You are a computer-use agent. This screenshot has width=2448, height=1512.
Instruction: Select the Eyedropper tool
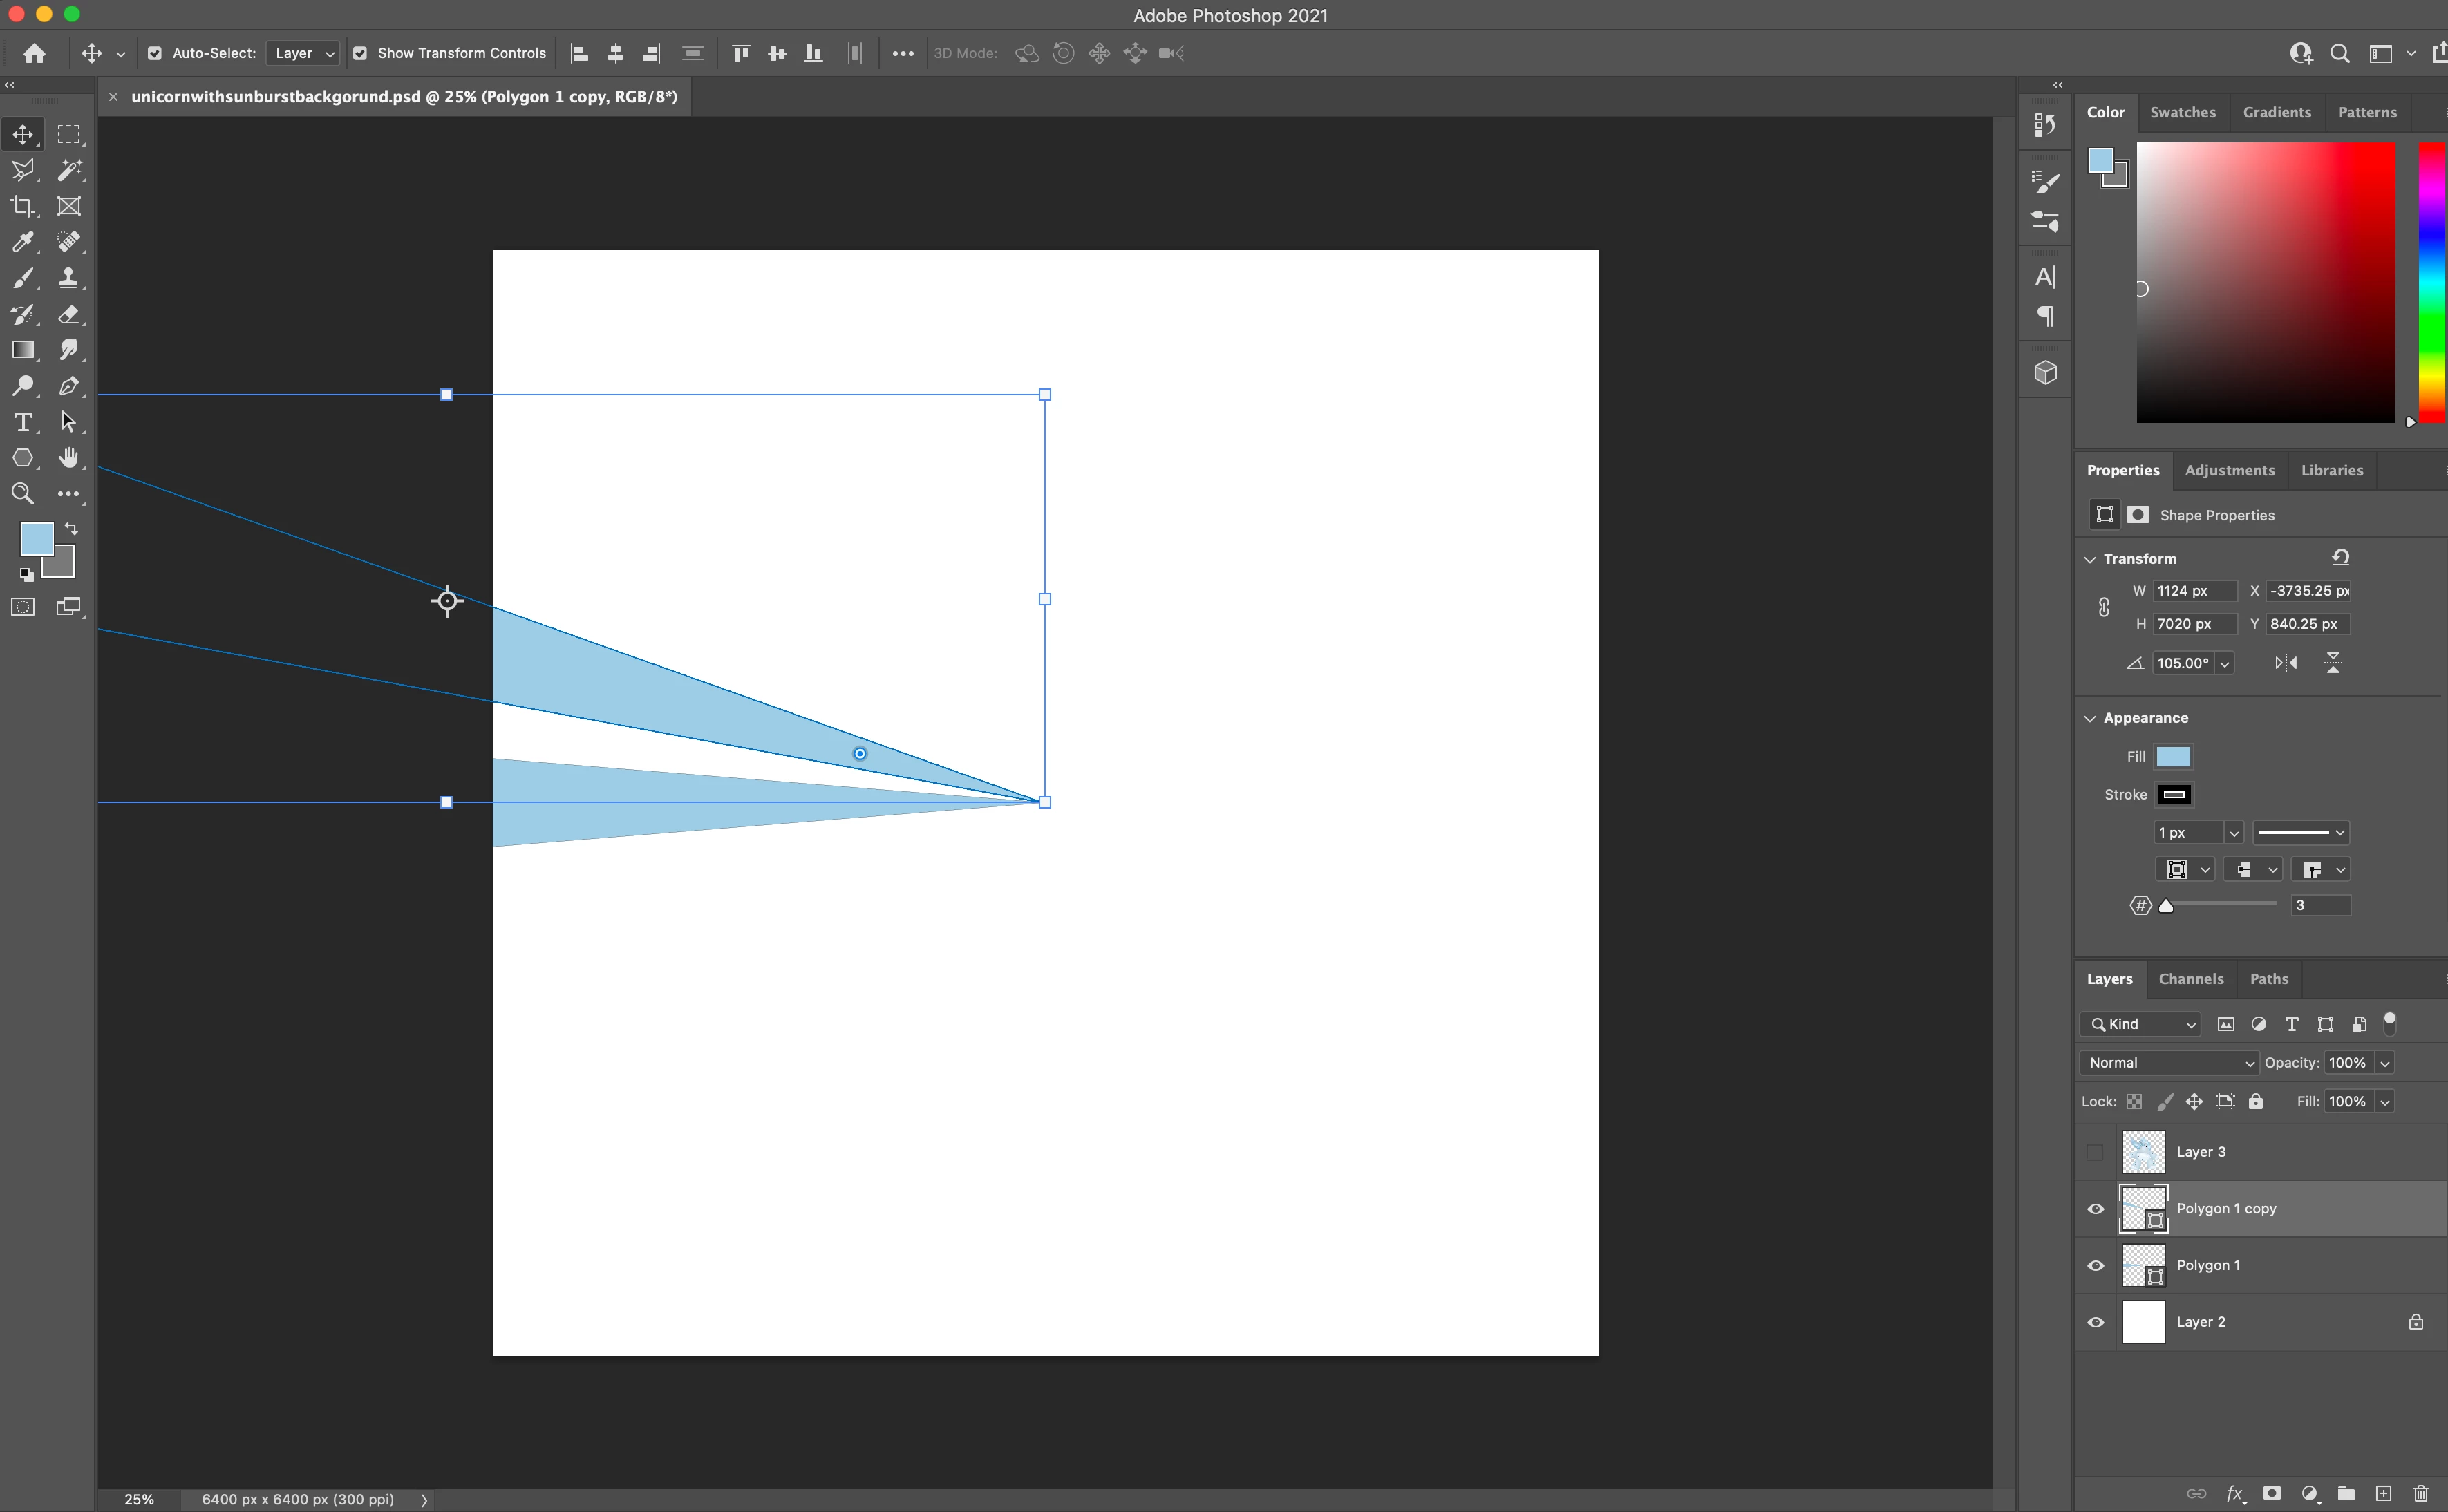pyautogui.click(x=22, y=242)
